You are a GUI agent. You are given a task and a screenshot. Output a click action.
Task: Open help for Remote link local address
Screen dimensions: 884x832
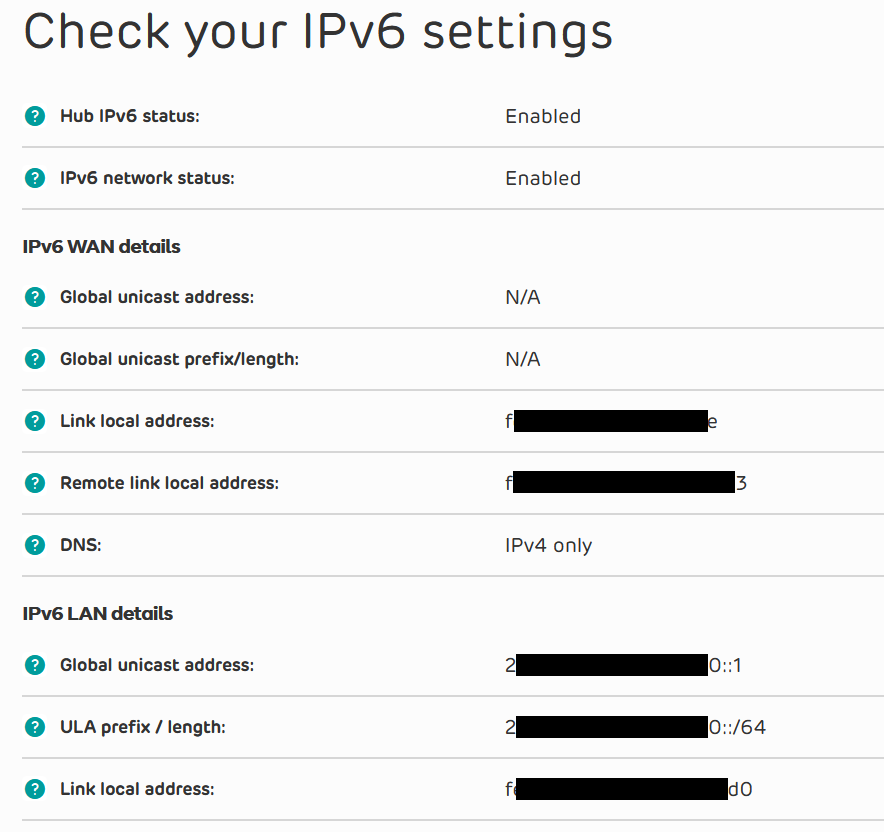tap(35, 483)
